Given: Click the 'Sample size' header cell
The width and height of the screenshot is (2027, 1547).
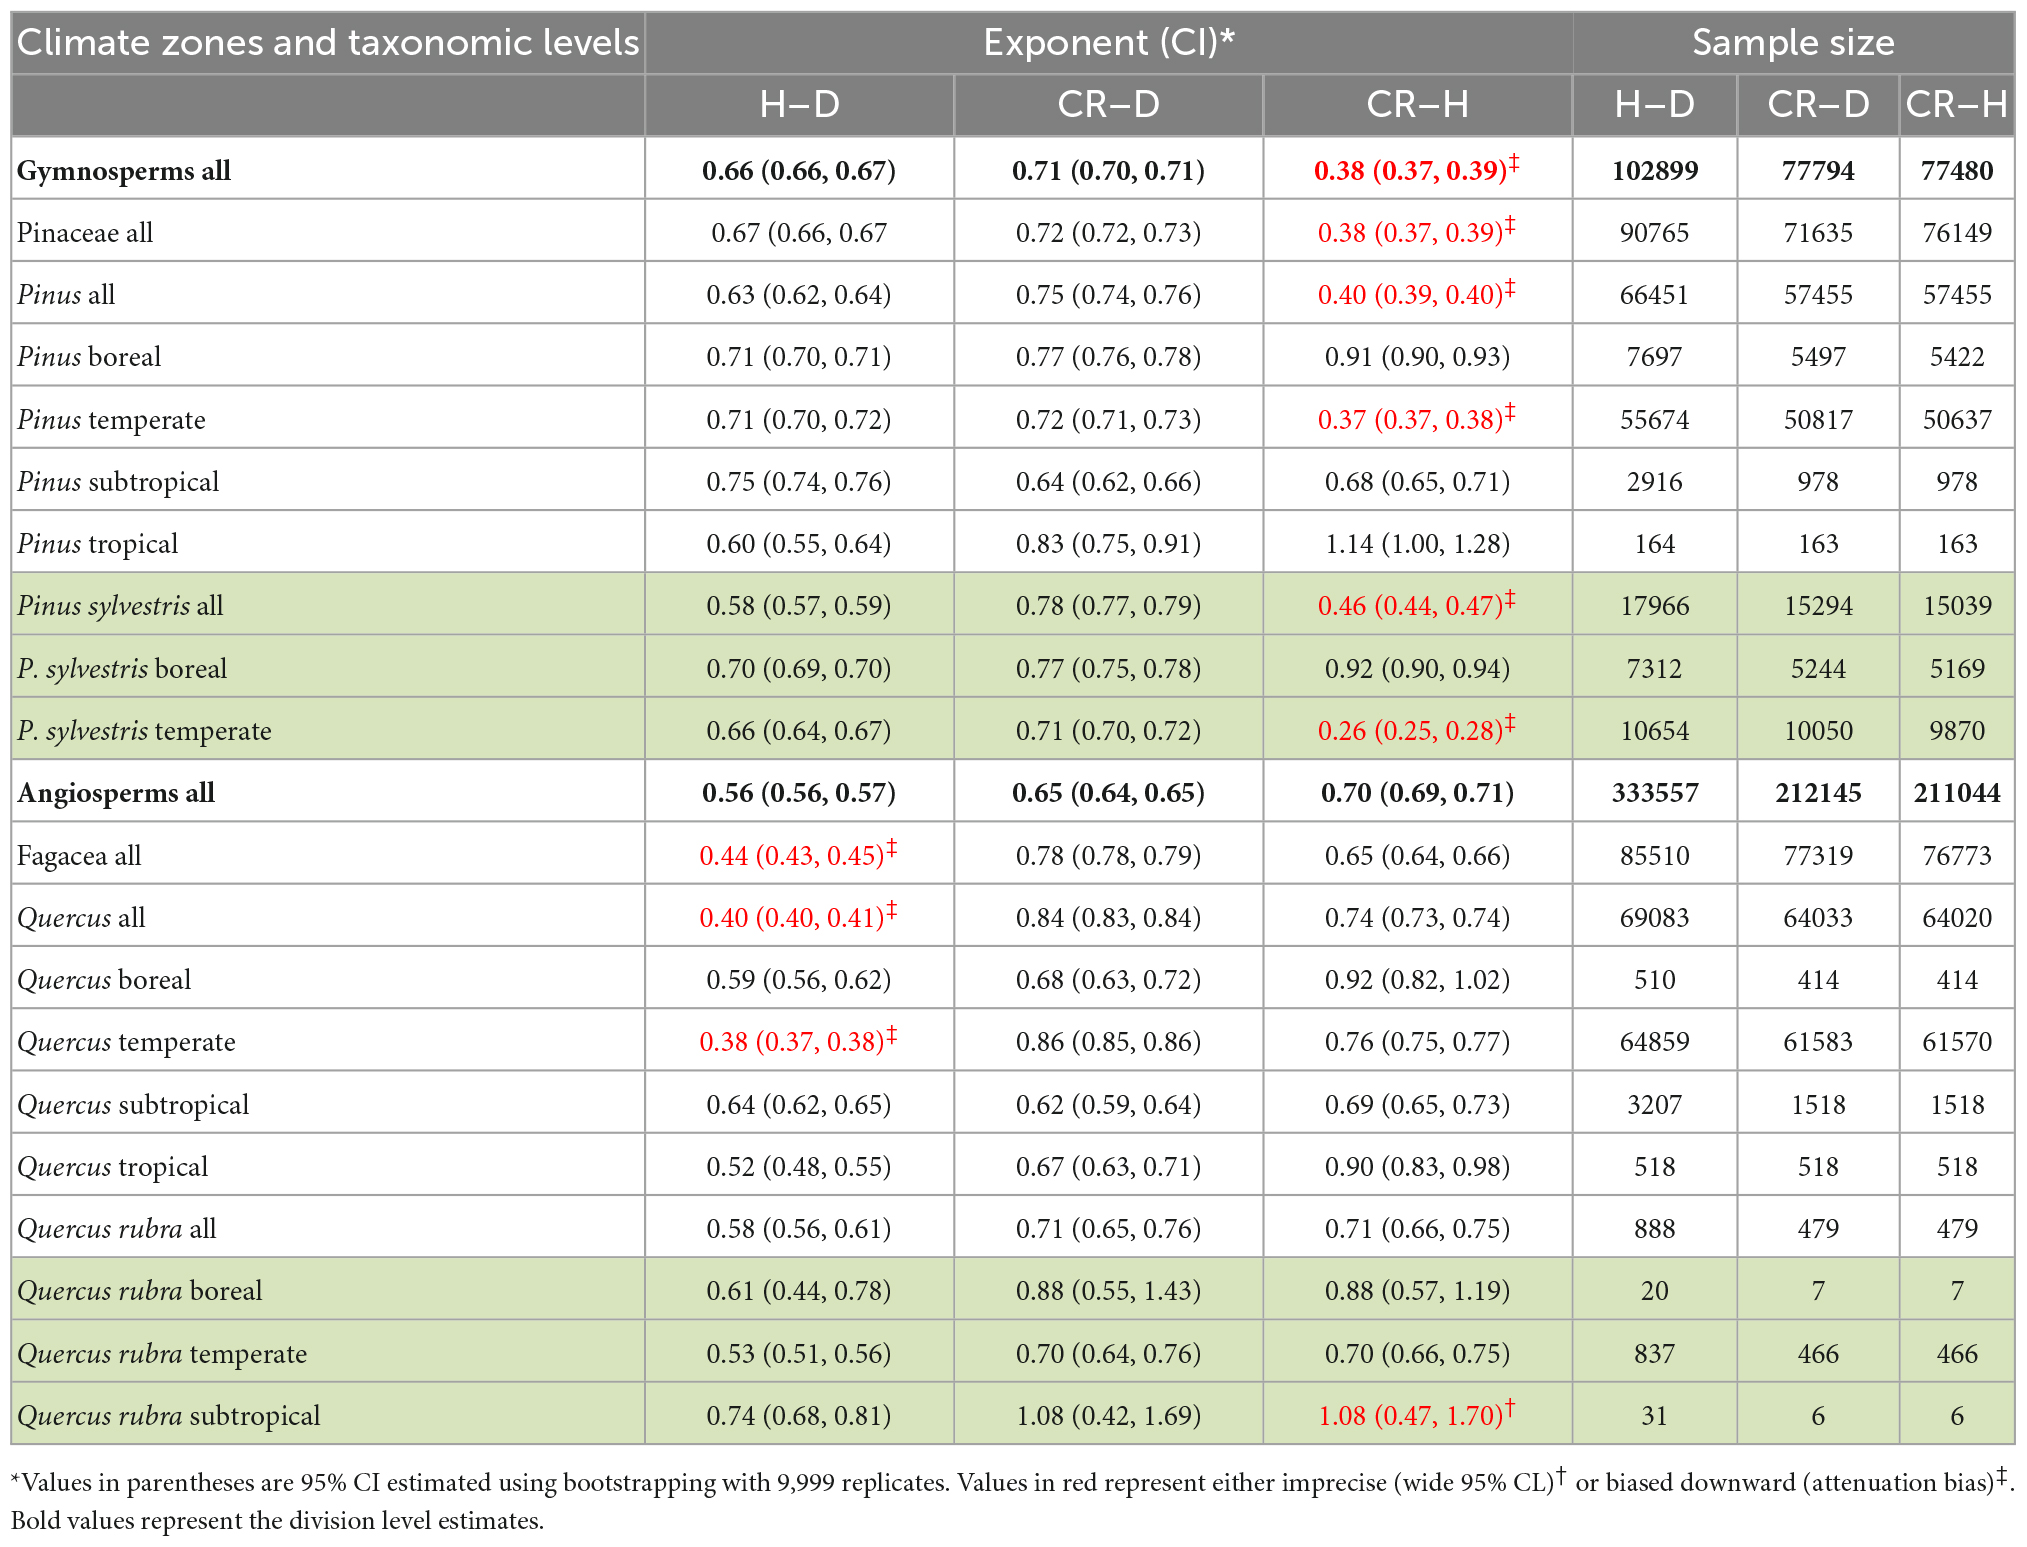Looking at the screenshot, I should pyautogui.click(x=1793, y=43).
